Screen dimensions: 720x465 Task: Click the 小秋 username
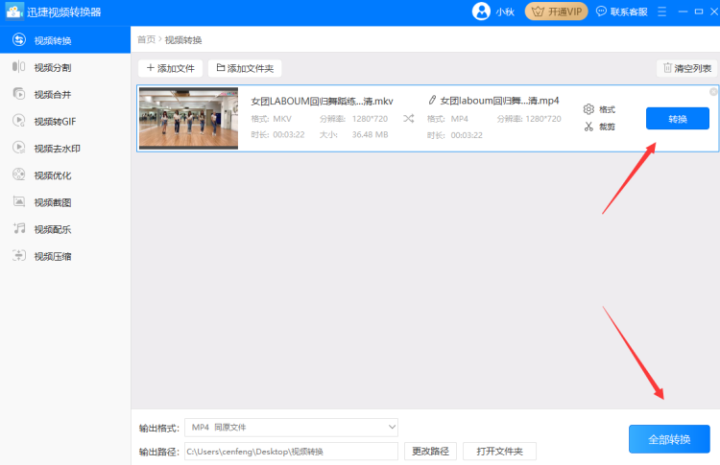tap(505, 12)
